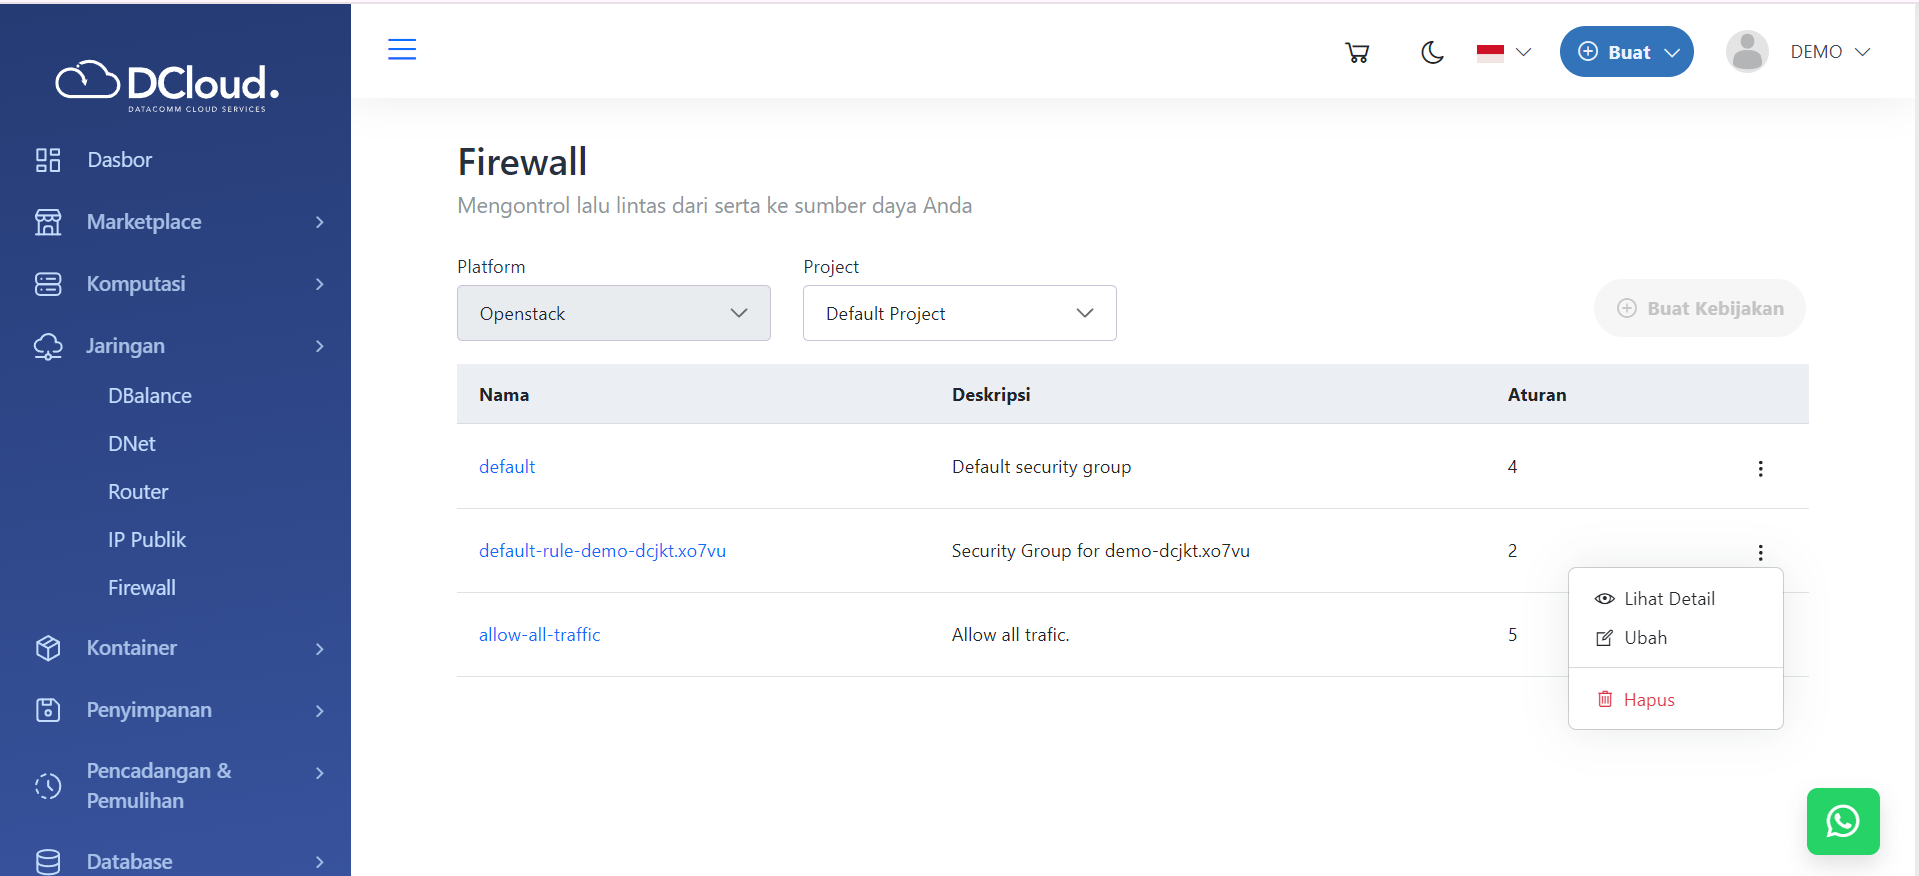Select Lihat Detail from context menu

(x=1668, y=599)
